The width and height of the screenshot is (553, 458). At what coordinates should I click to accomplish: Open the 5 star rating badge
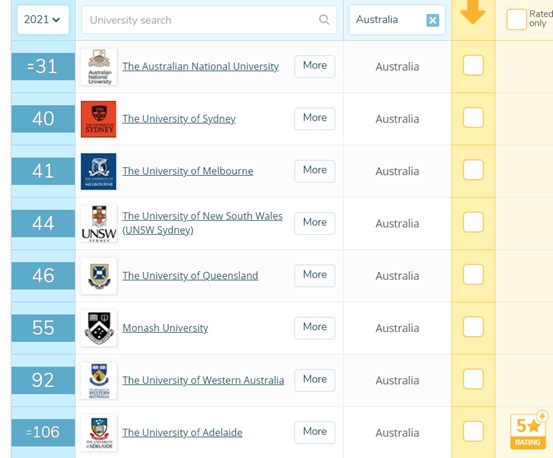pos(528,431)
